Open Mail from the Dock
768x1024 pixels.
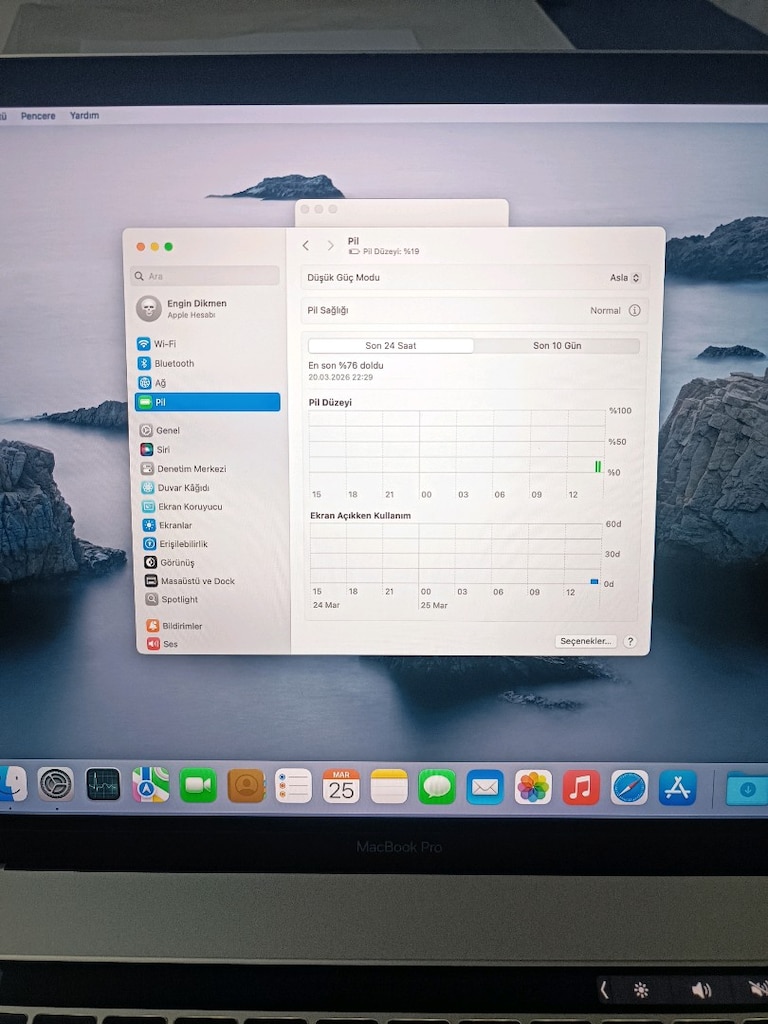pyautogui.click(x=485, y=787)
